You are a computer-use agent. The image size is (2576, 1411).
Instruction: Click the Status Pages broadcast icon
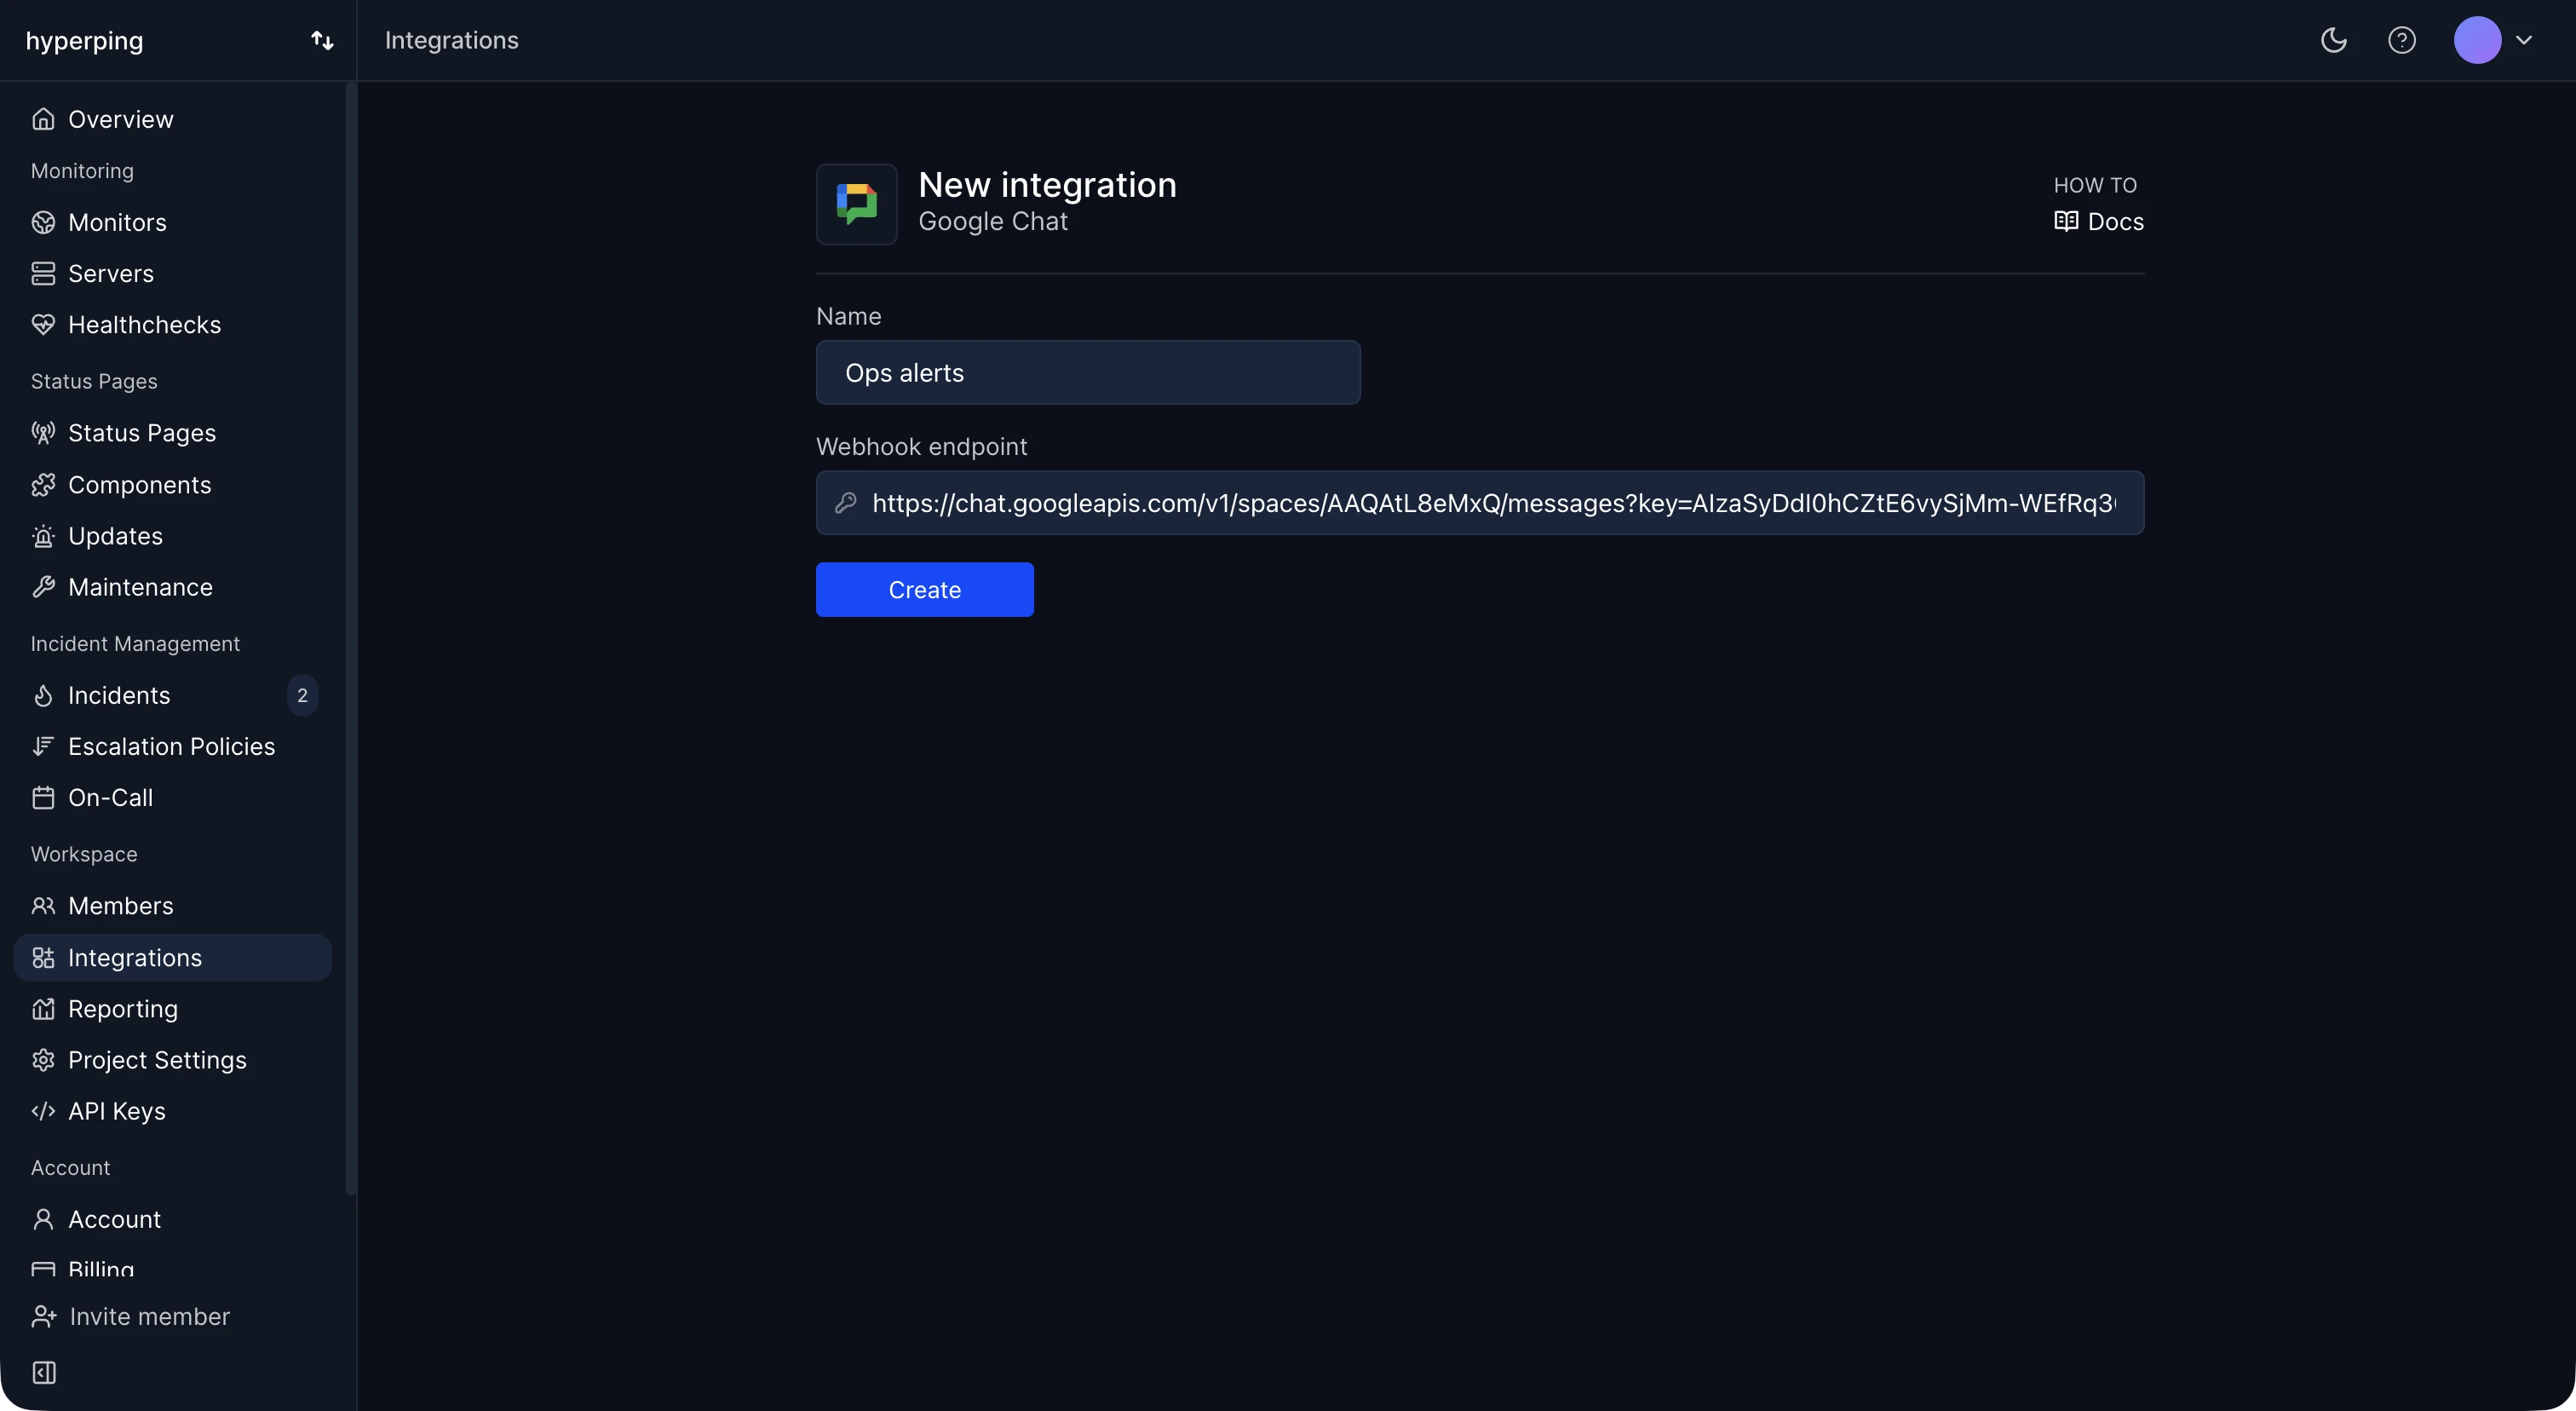click(x=43, y=433)
